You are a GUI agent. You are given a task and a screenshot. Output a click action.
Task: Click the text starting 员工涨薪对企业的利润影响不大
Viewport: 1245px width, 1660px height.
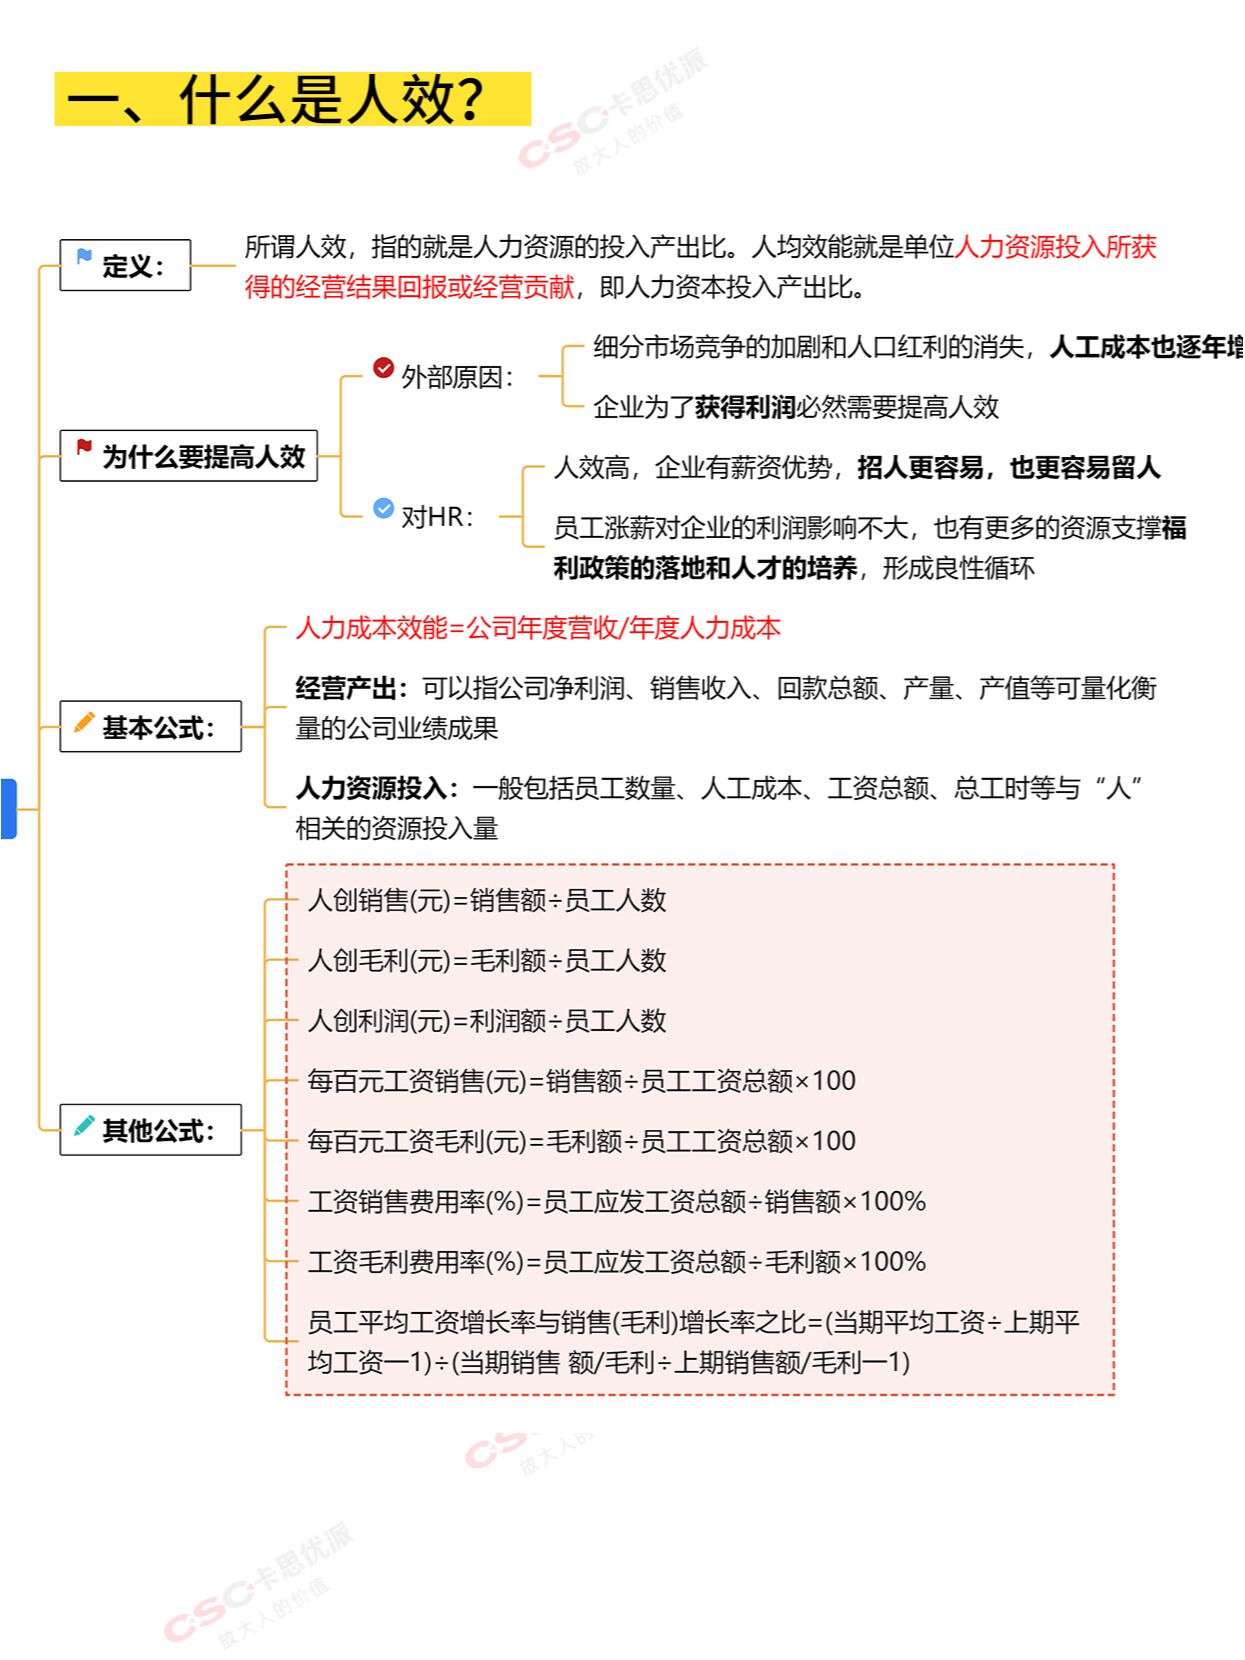(x=870, y=548)
